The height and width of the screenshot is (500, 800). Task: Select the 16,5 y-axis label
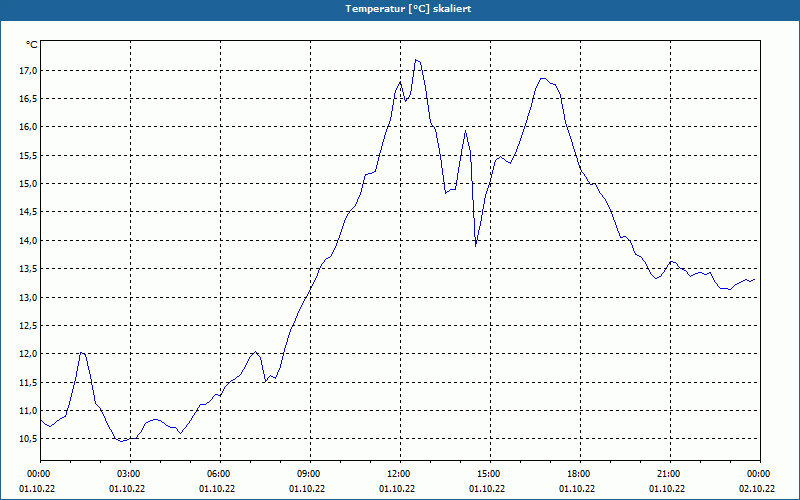(x=29, y=98)
